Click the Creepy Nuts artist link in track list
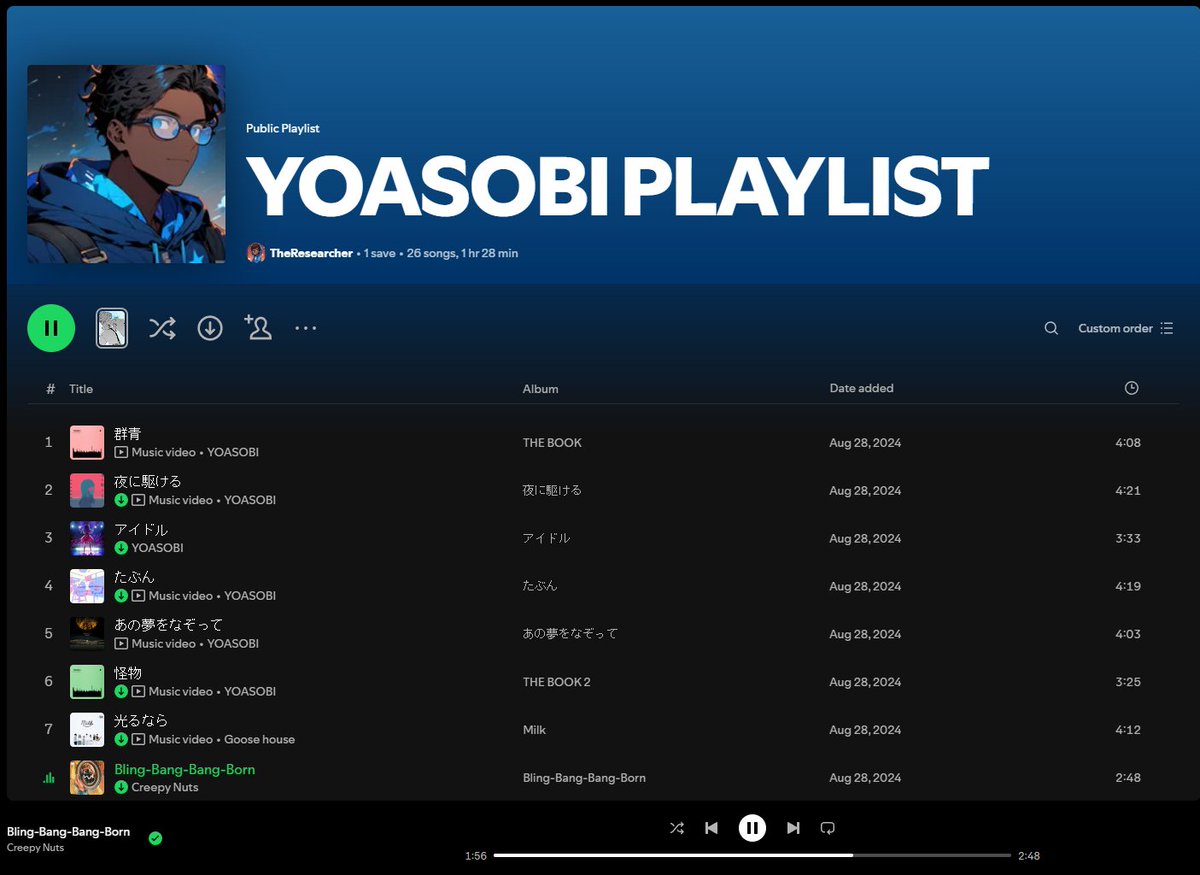Viewport: 1200px width, 875px height. (x=165, y=788)
